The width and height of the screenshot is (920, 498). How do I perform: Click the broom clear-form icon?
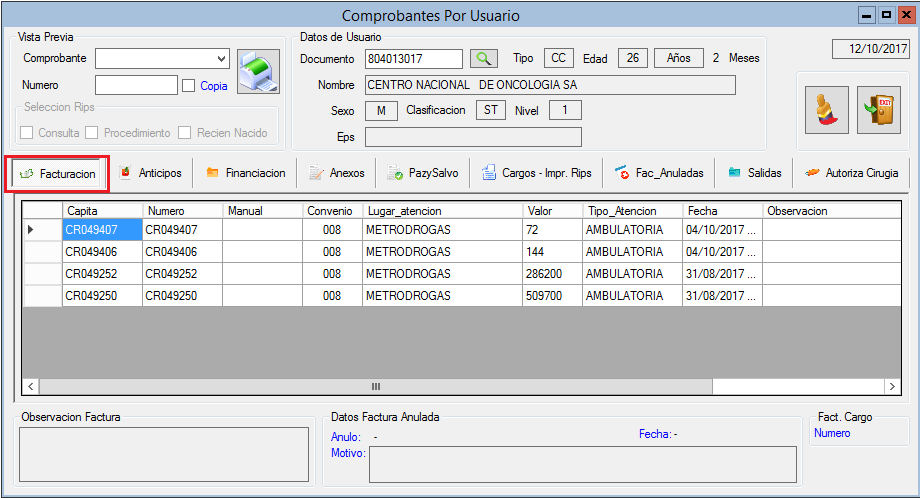click(826, 110)
